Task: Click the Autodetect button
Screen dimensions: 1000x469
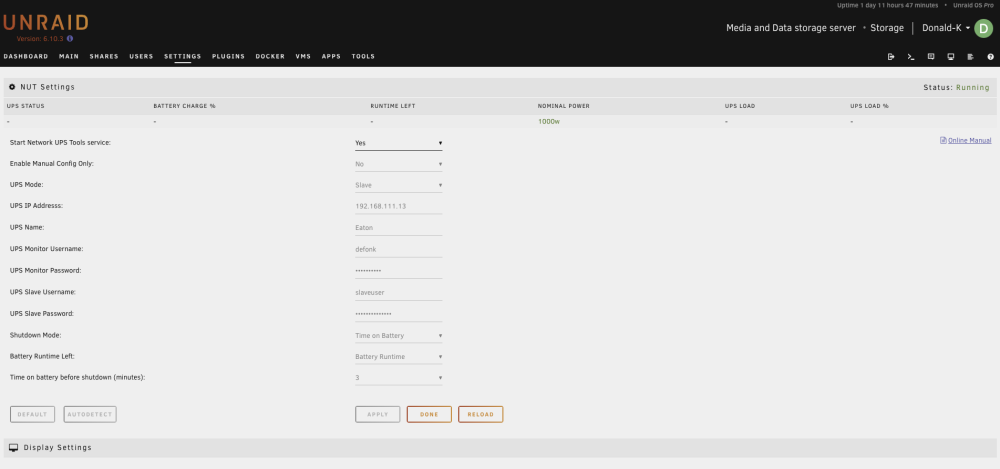Action: coord(90,414)
